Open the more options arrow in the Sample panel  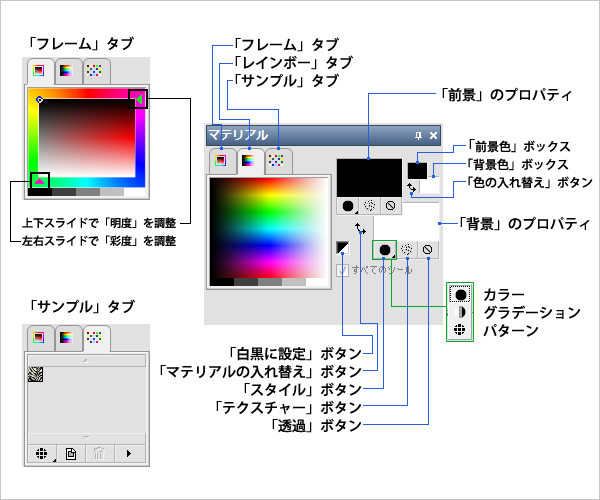pyautogui.click(x=129, y=454)
